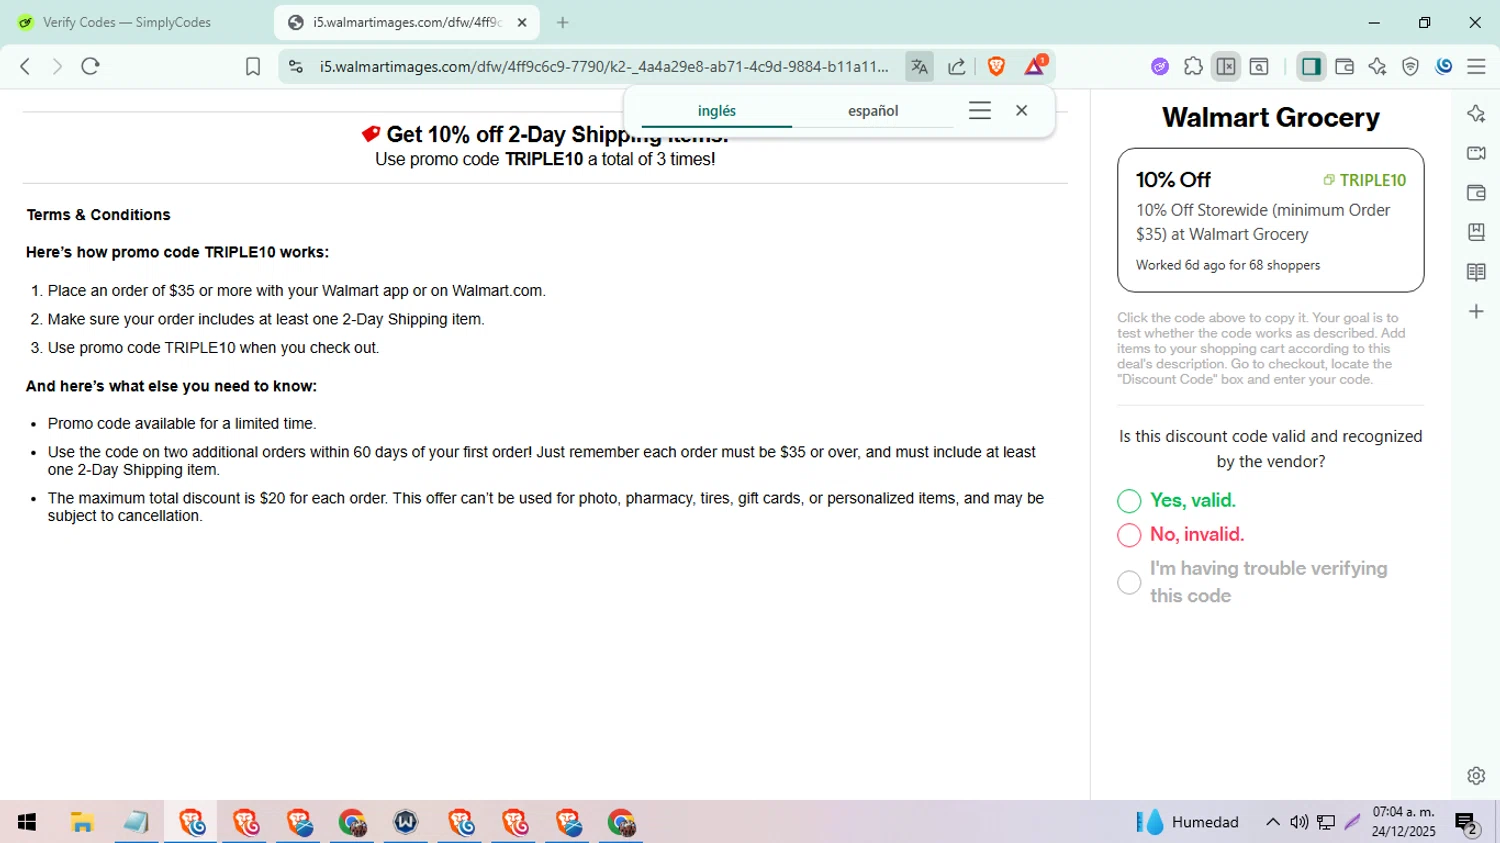This screenshot has height=843, width=1500.
Task: Select the inglés tab in translate popup
Action: [x=716, y=111]
